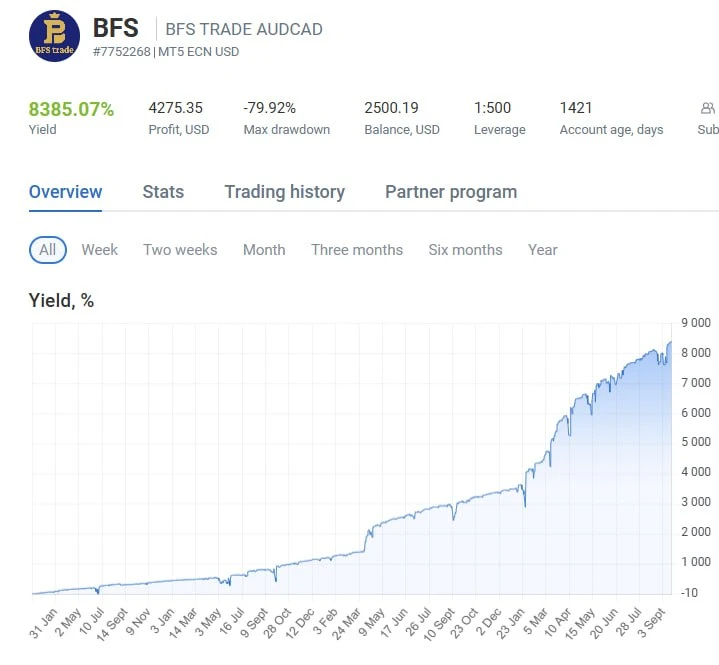719x665 pixels.
Task: Click the 4275.35 profit value
Action: [176, 108]
